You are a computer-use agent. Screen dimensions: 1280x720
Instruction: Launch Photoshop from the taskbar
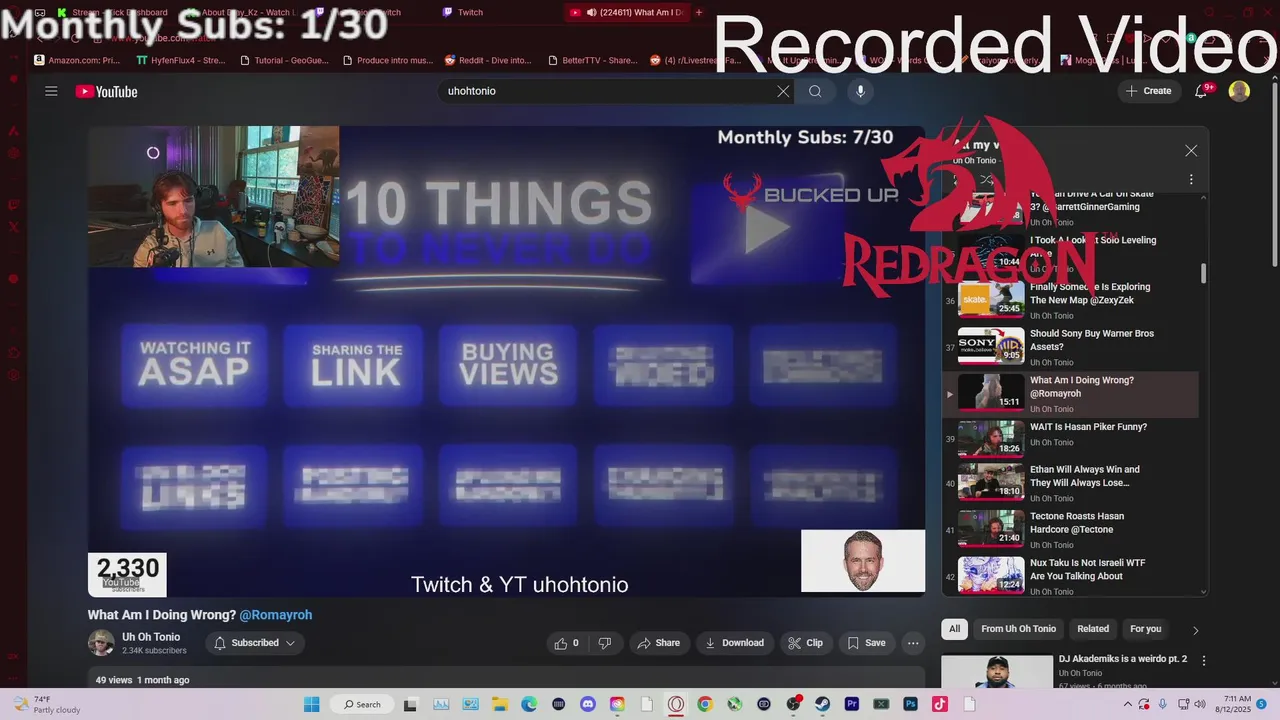click(911, 704)
